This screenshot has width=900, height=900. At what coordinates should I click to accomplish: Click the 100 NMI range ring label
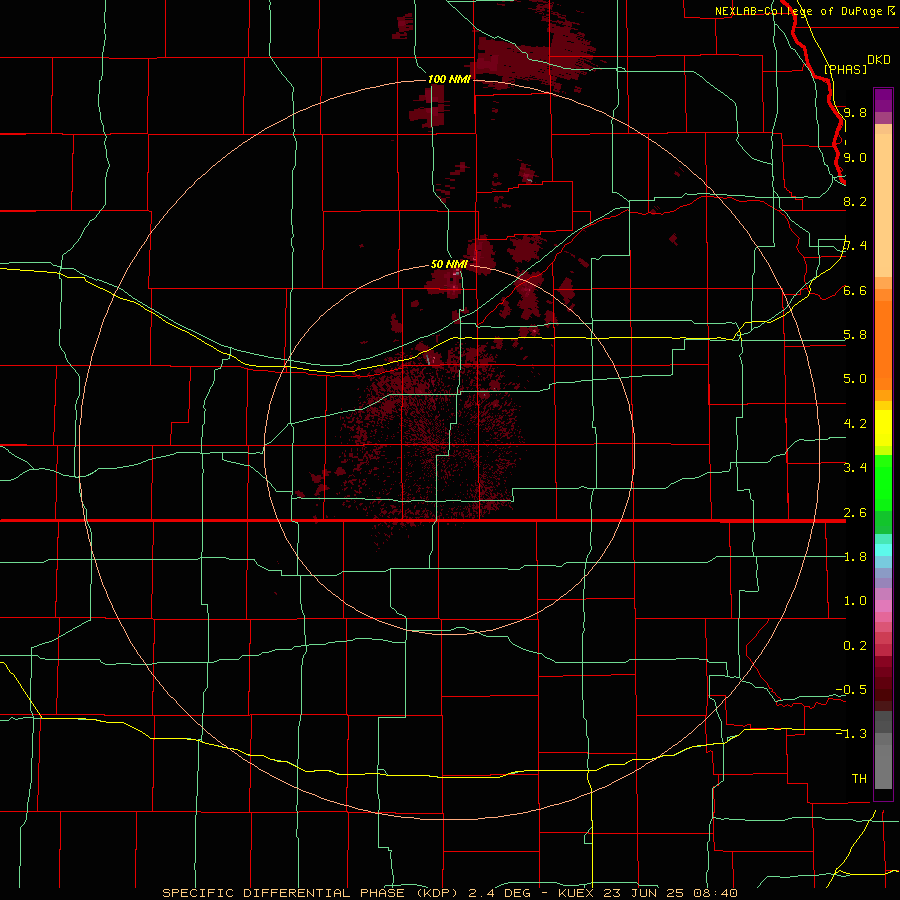point(449,79)
